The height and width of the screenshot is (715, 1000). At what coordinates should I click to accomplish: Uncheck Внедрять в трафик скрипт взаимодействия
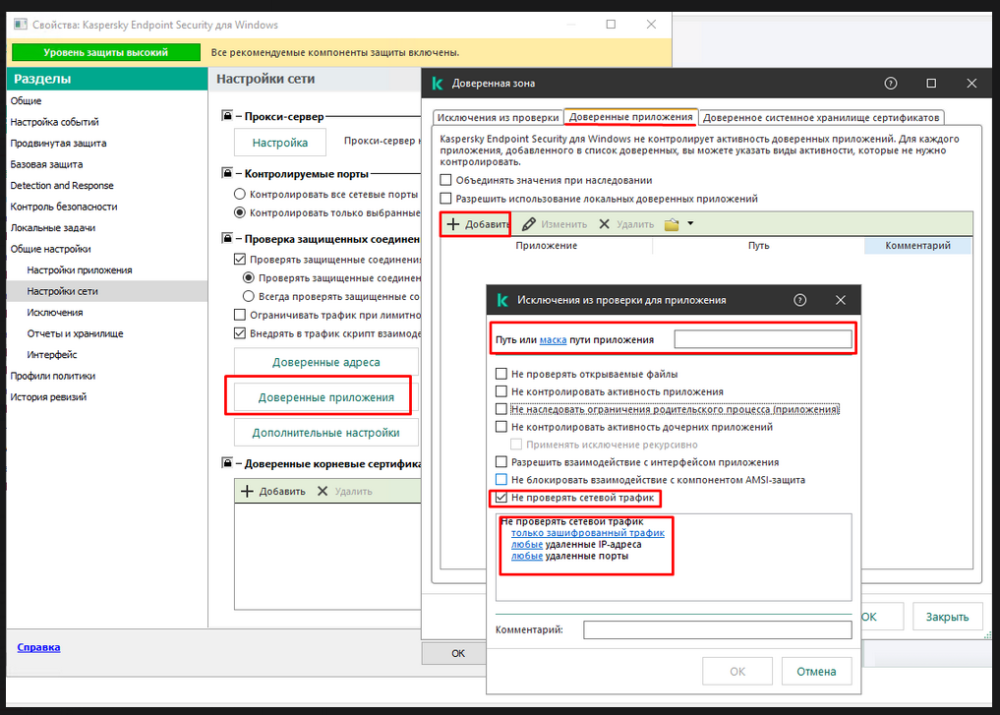click(240, 333)
